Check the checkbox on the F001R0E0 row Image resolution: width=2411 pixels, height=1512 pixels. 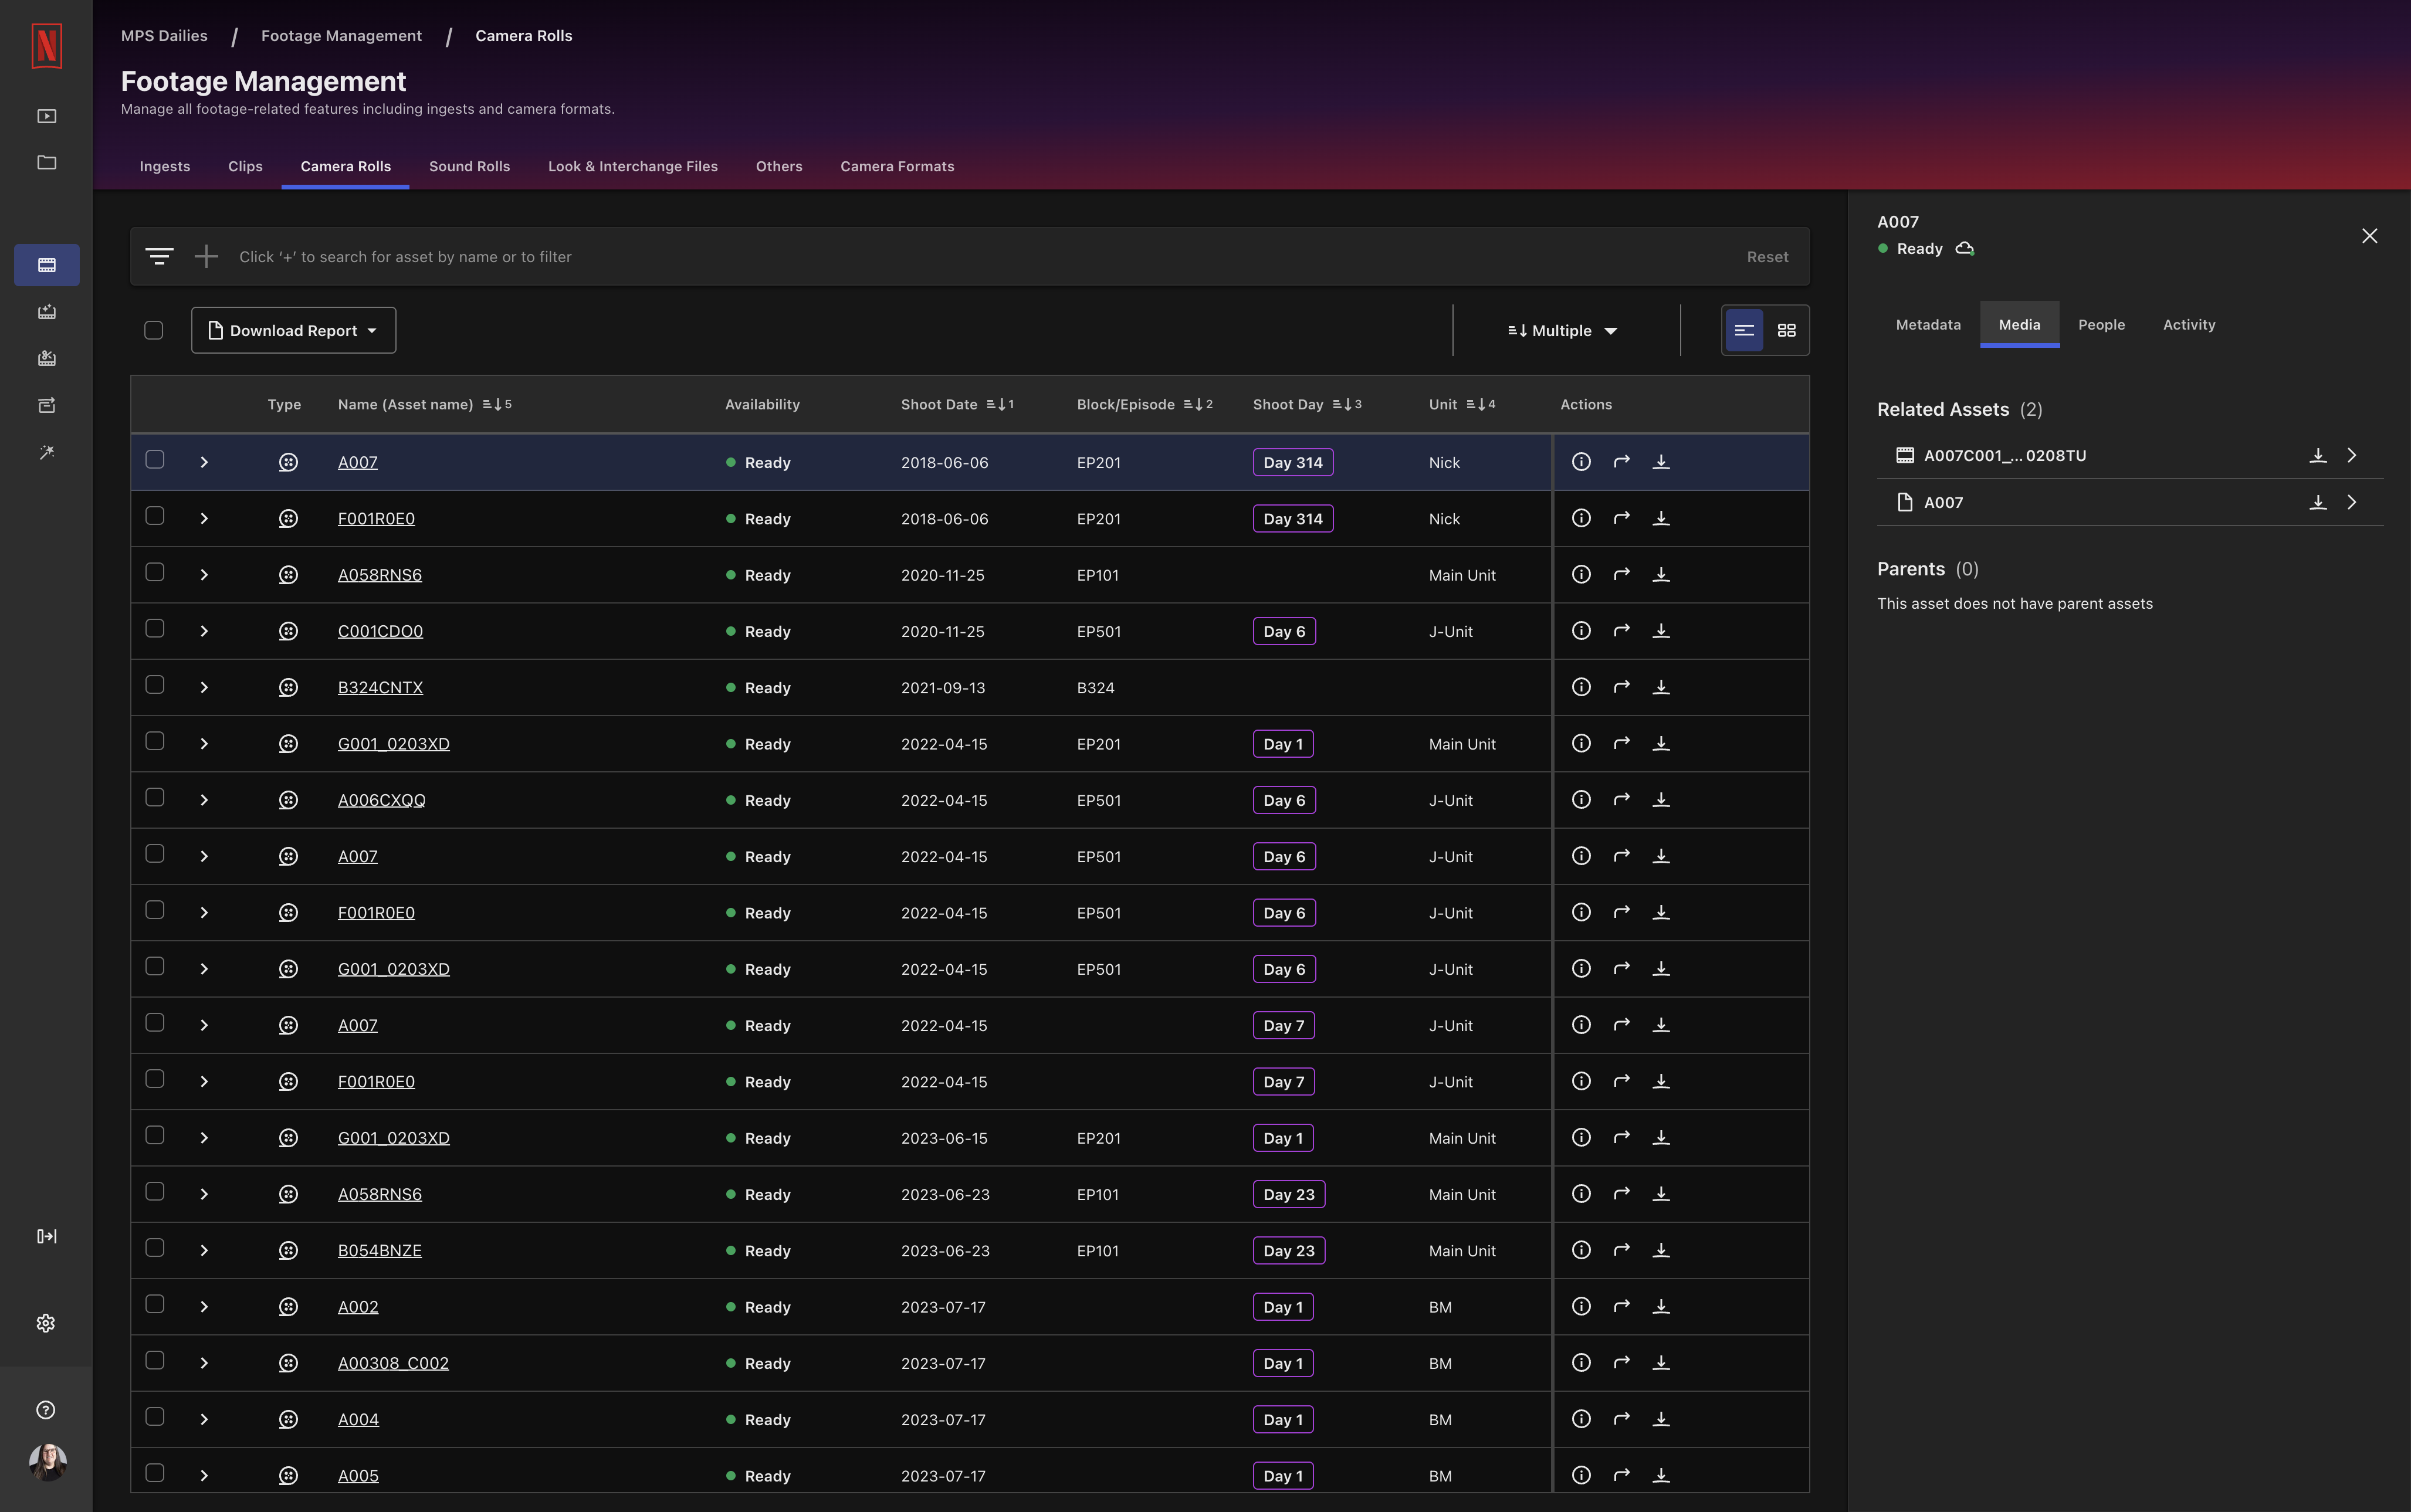[x=155, y=516]
